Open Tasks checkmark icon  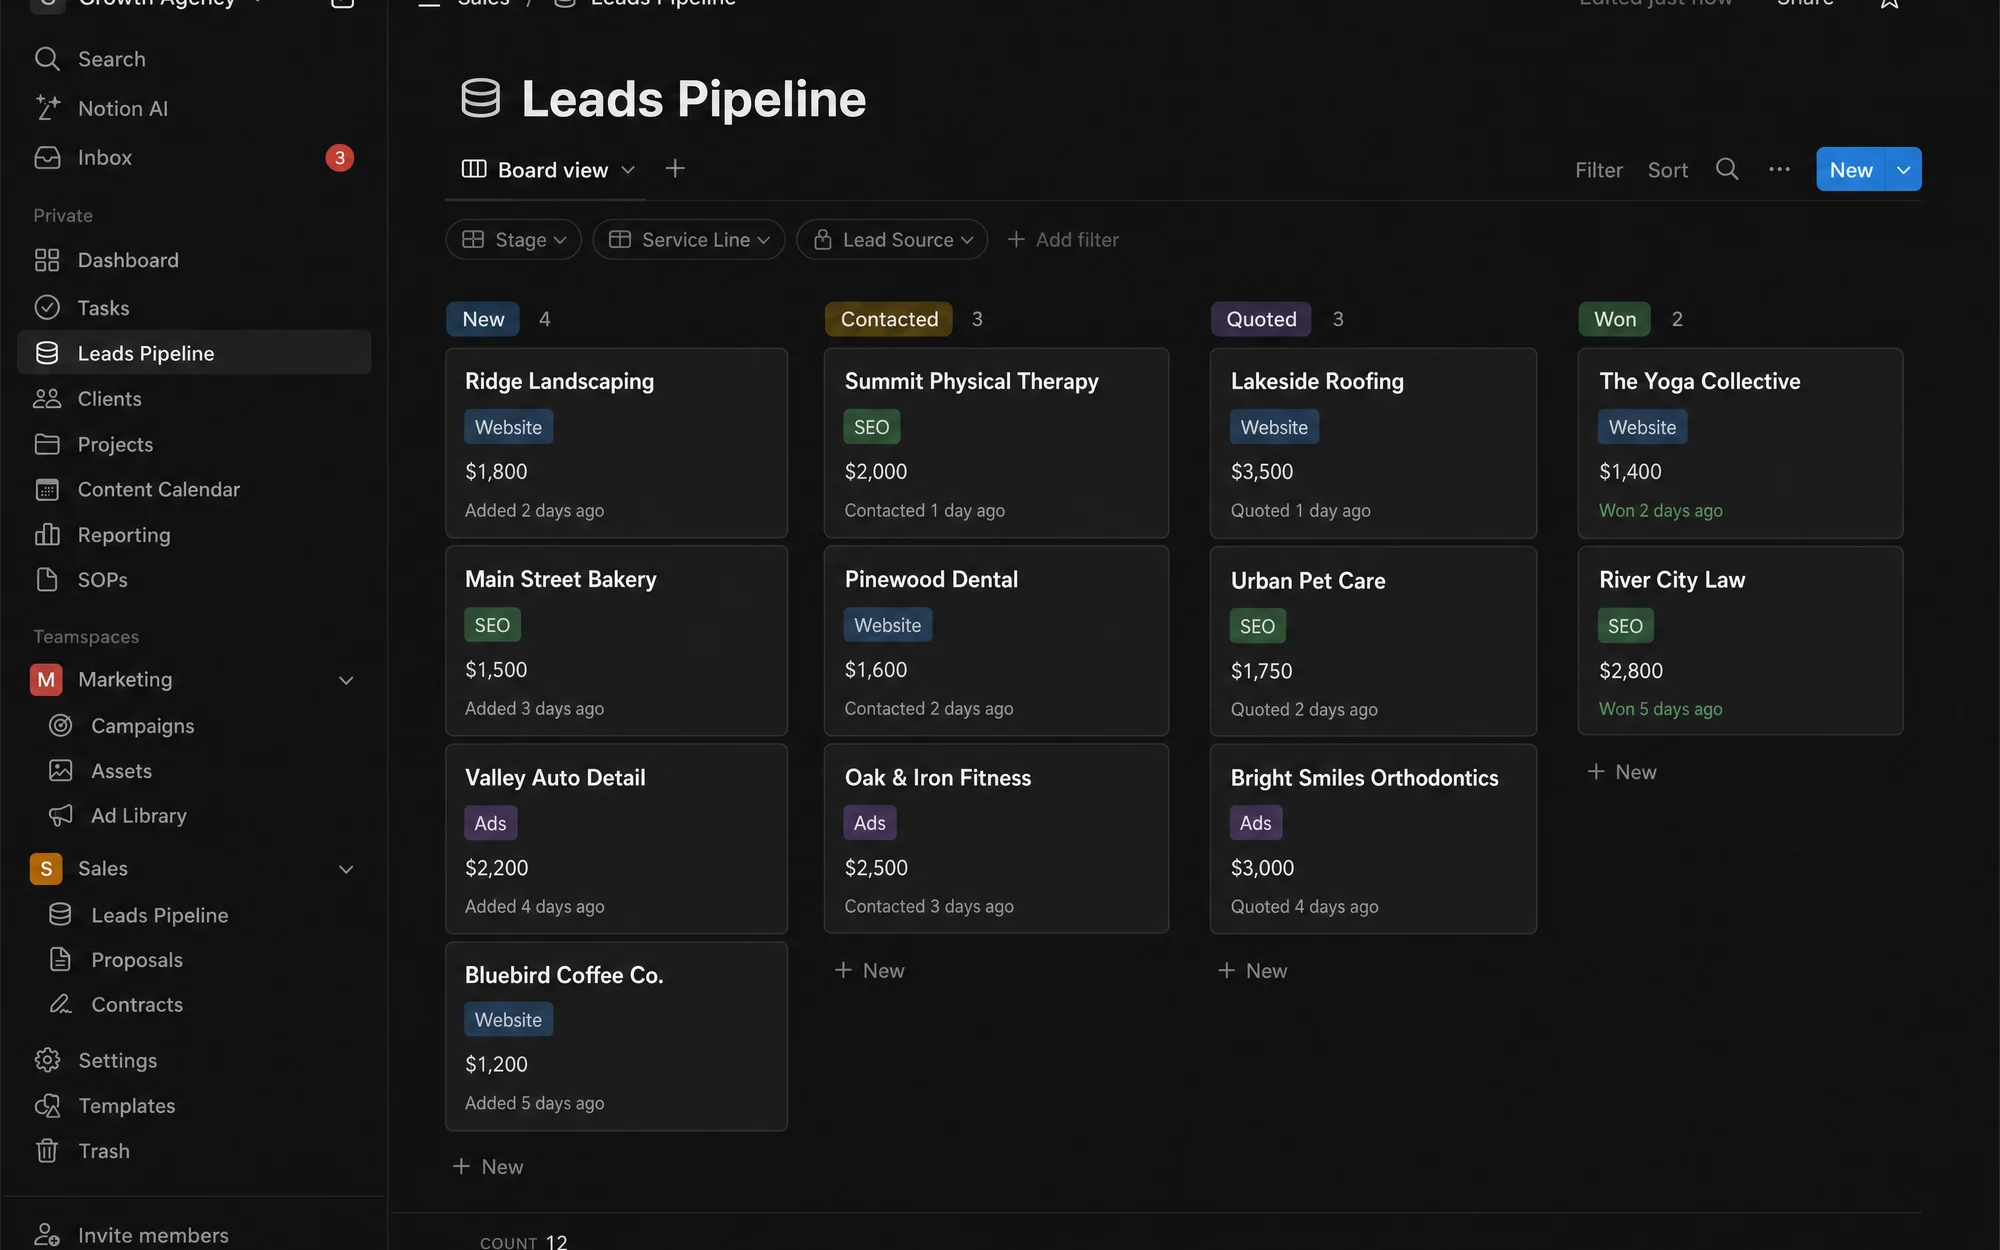pyautogui.click(x=47, y=307)
